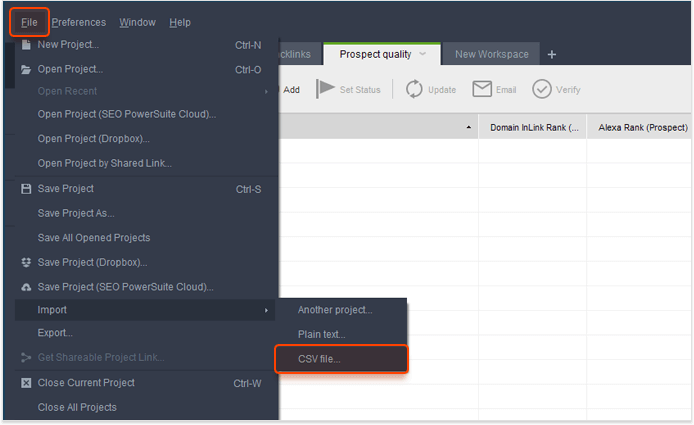Open the Preferences menu
The height and width of the screenshot is (425, 694).
[x=79, y=22]
